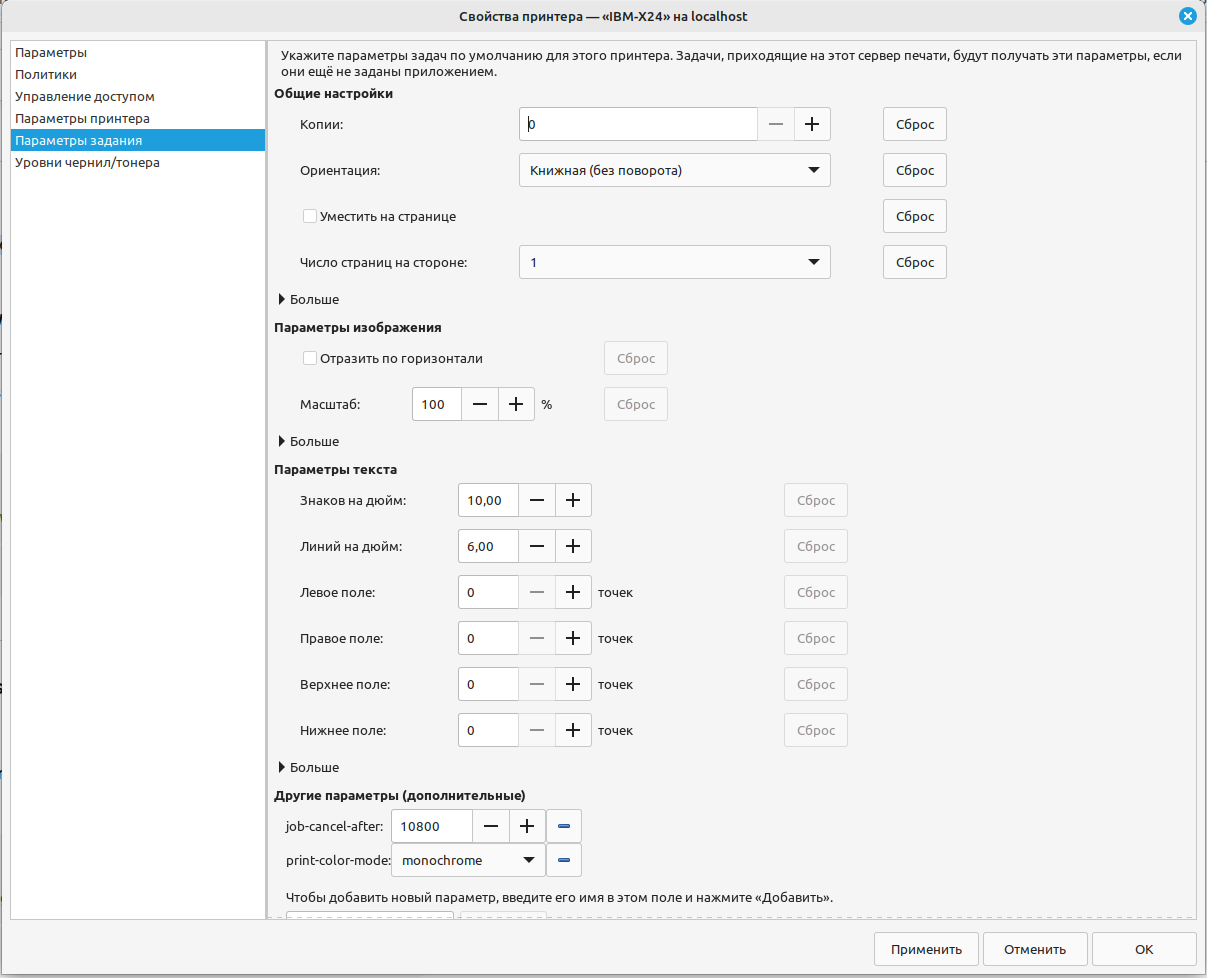Close the printer properties window
Viewport: 1207px width, 978px height.
[x=1187, y=16]
